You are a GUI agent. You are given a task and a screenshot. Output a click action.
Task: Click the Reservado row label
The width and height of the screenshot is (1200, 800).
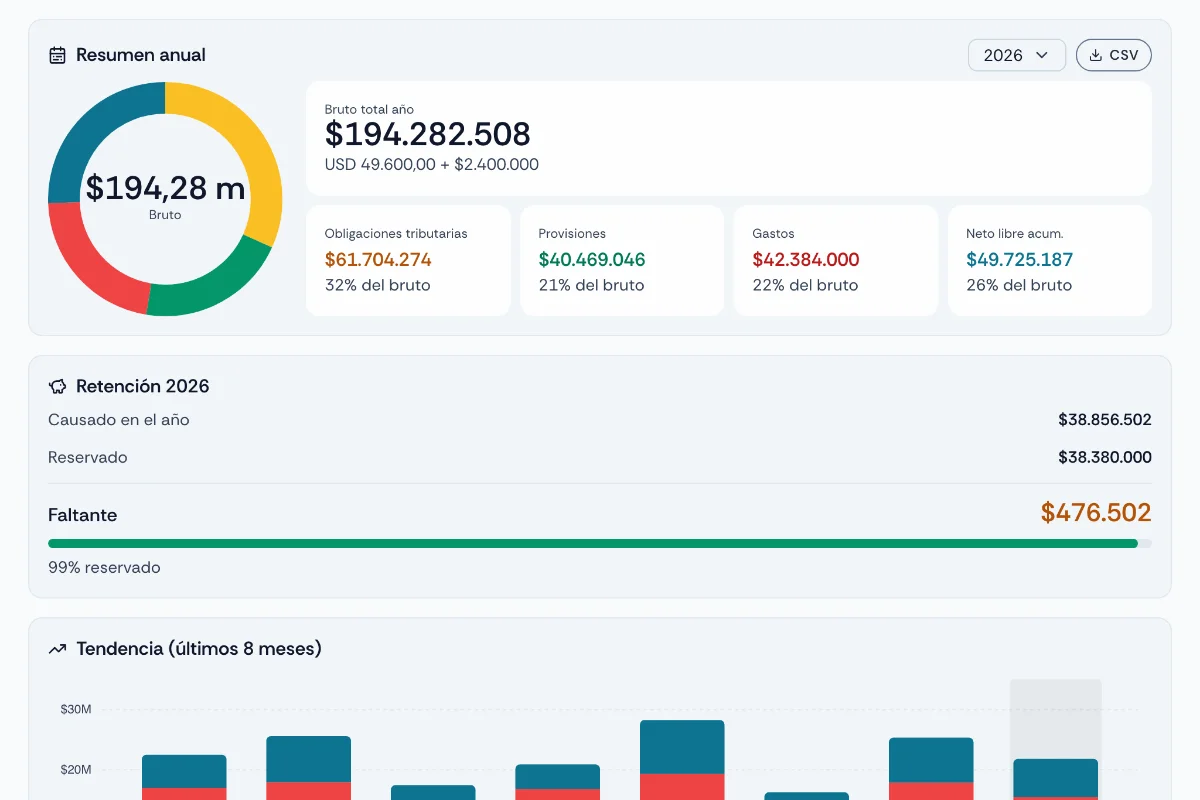[x=88, y=458]
